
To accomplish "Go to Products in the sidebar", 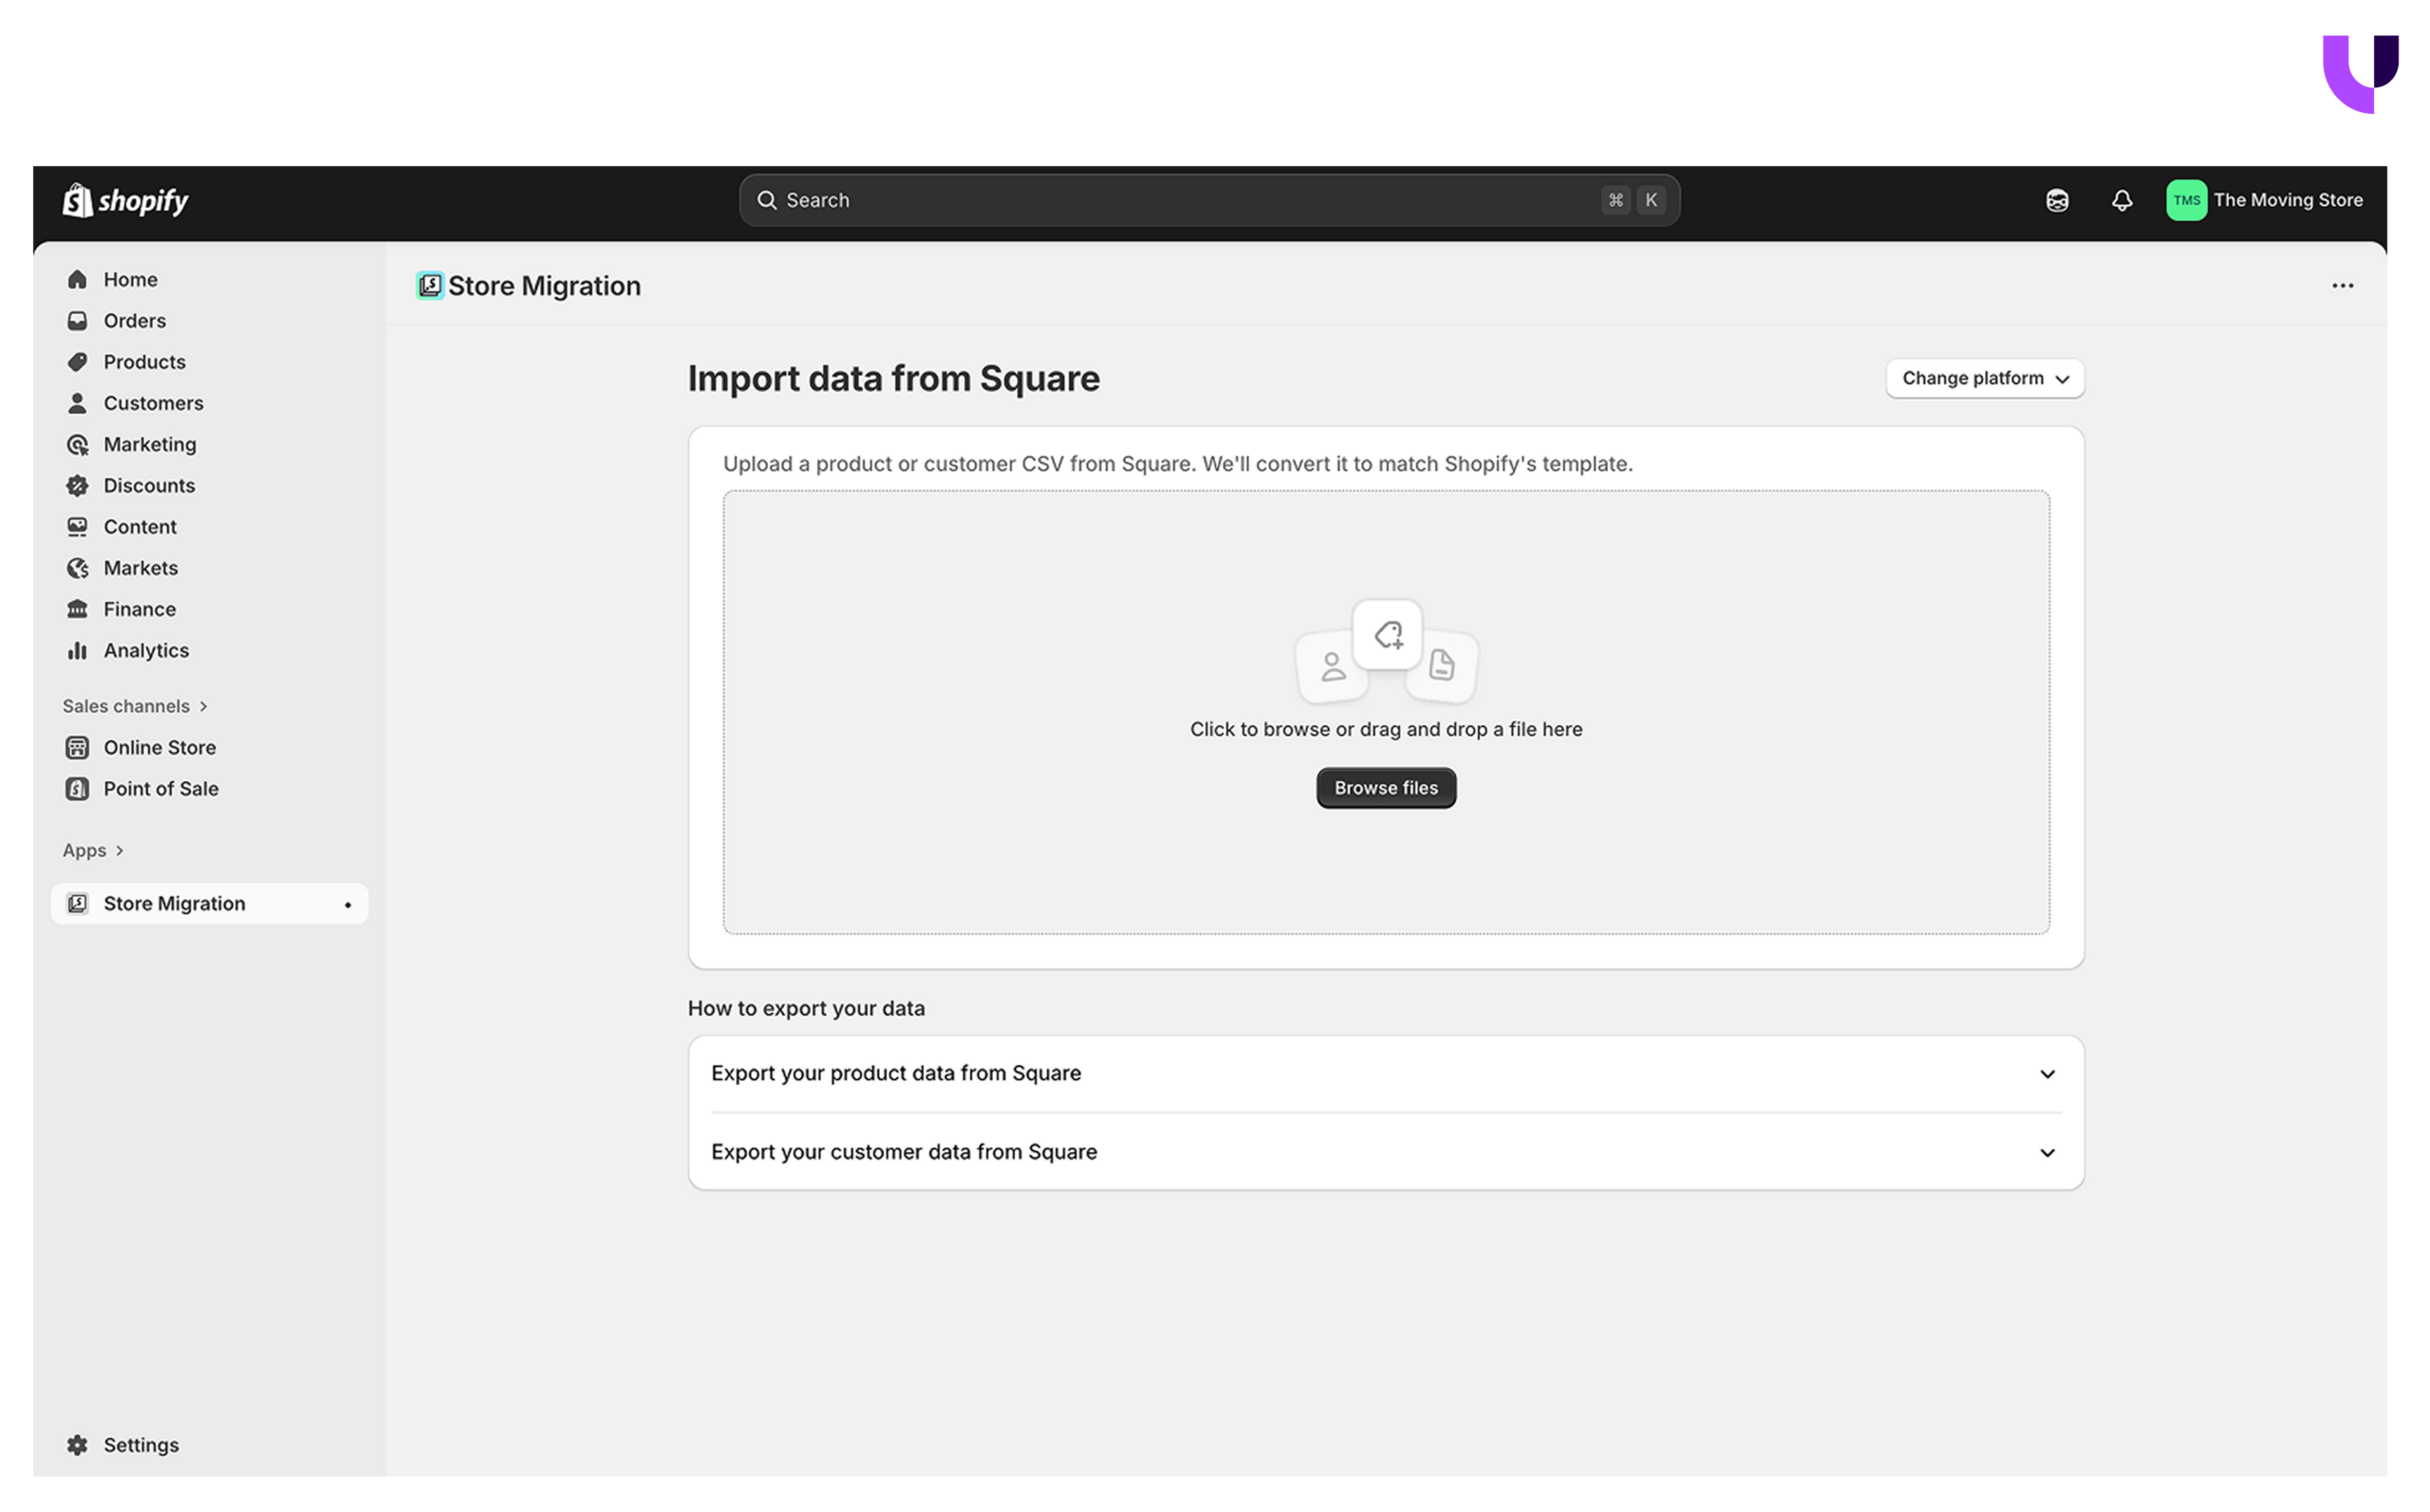I will coord(144,362).
